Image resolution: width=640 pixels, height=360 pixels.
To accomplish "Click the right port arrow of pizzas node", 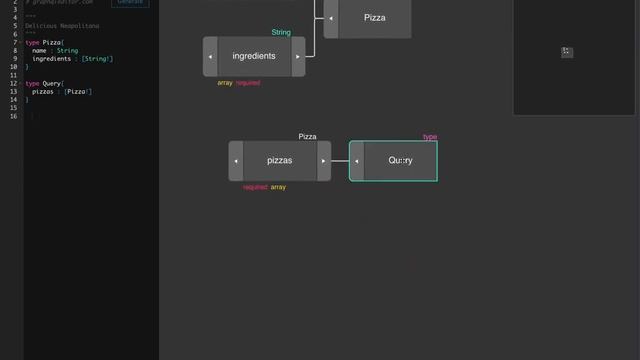I will (324, 161).
